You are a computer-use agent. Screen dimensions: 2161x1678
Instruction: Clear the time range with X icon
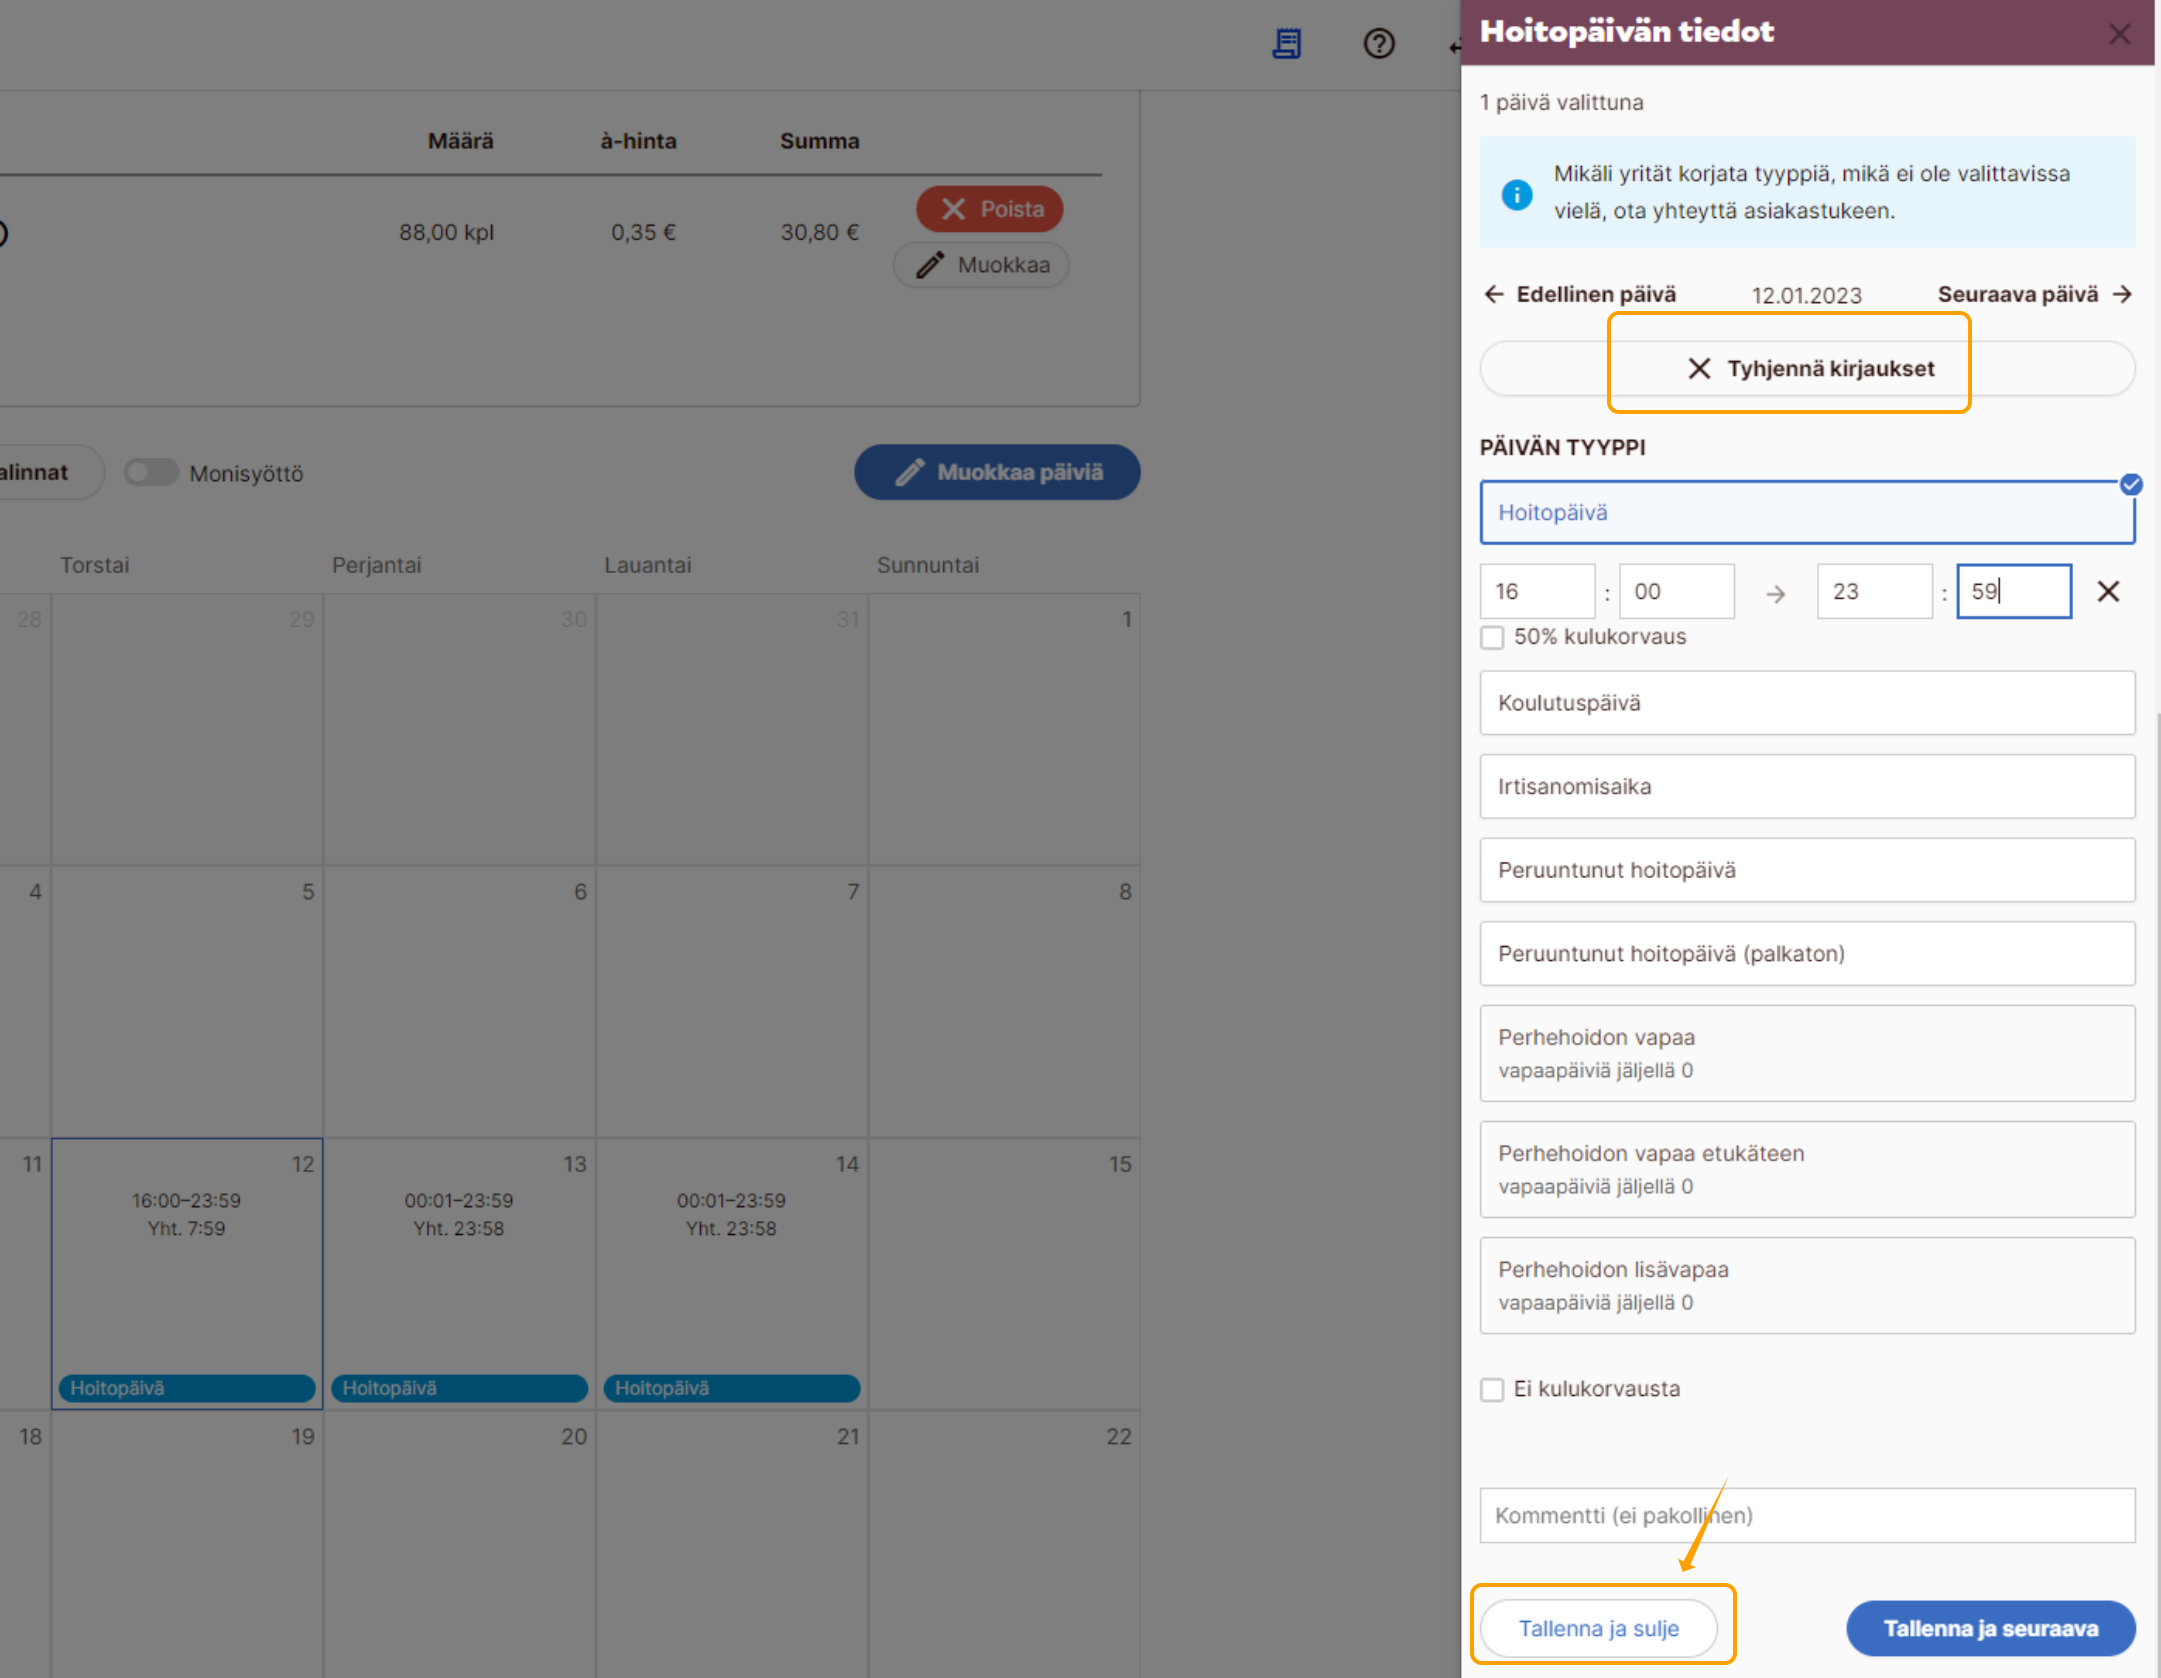[2108, 591]
